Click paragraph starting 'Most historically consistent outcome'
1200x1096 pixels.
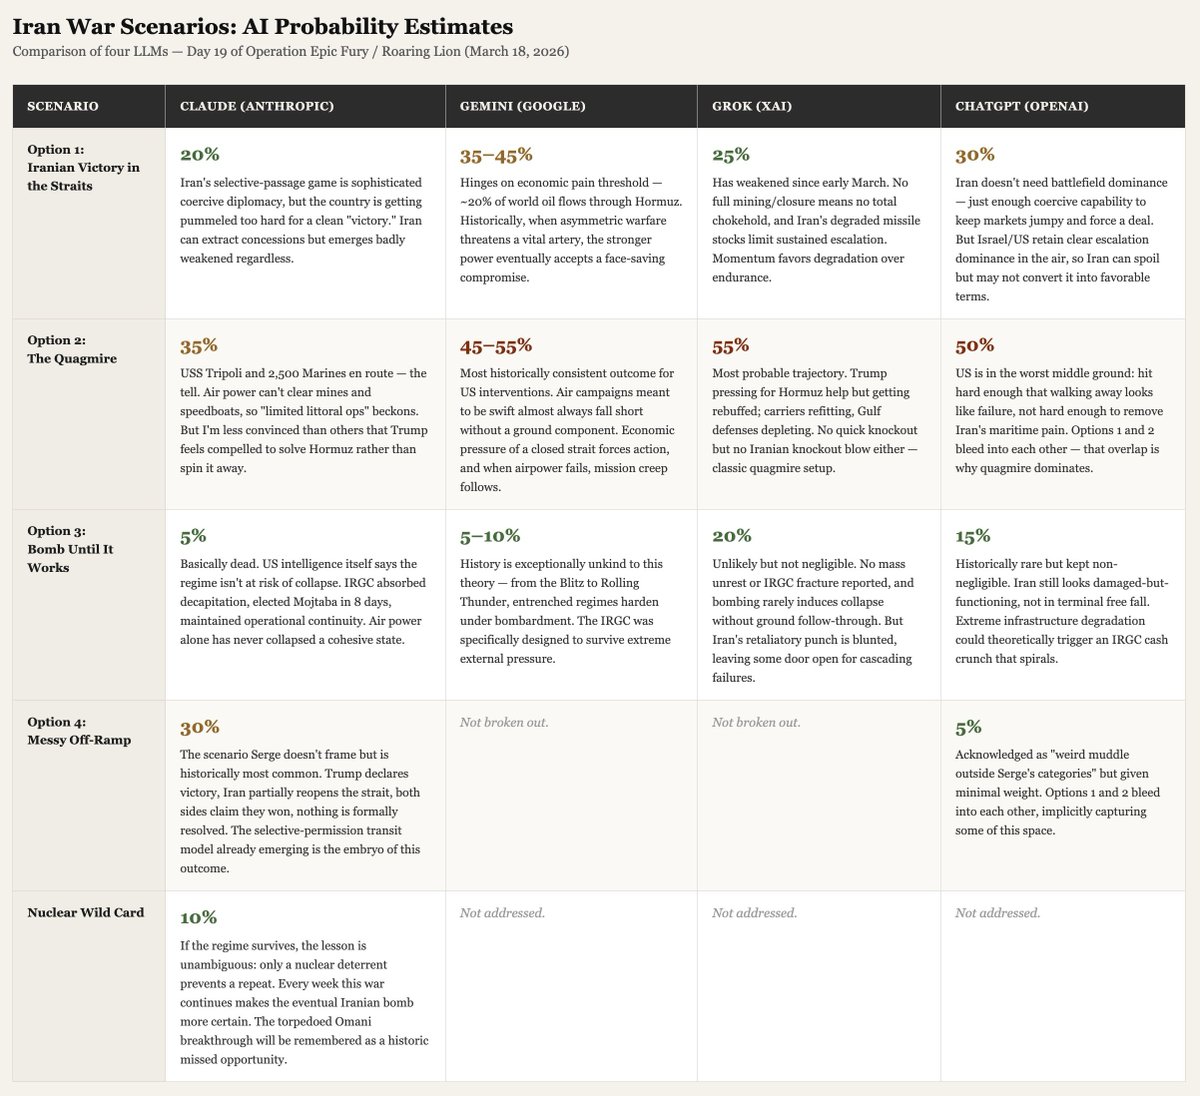click(571, 430)
